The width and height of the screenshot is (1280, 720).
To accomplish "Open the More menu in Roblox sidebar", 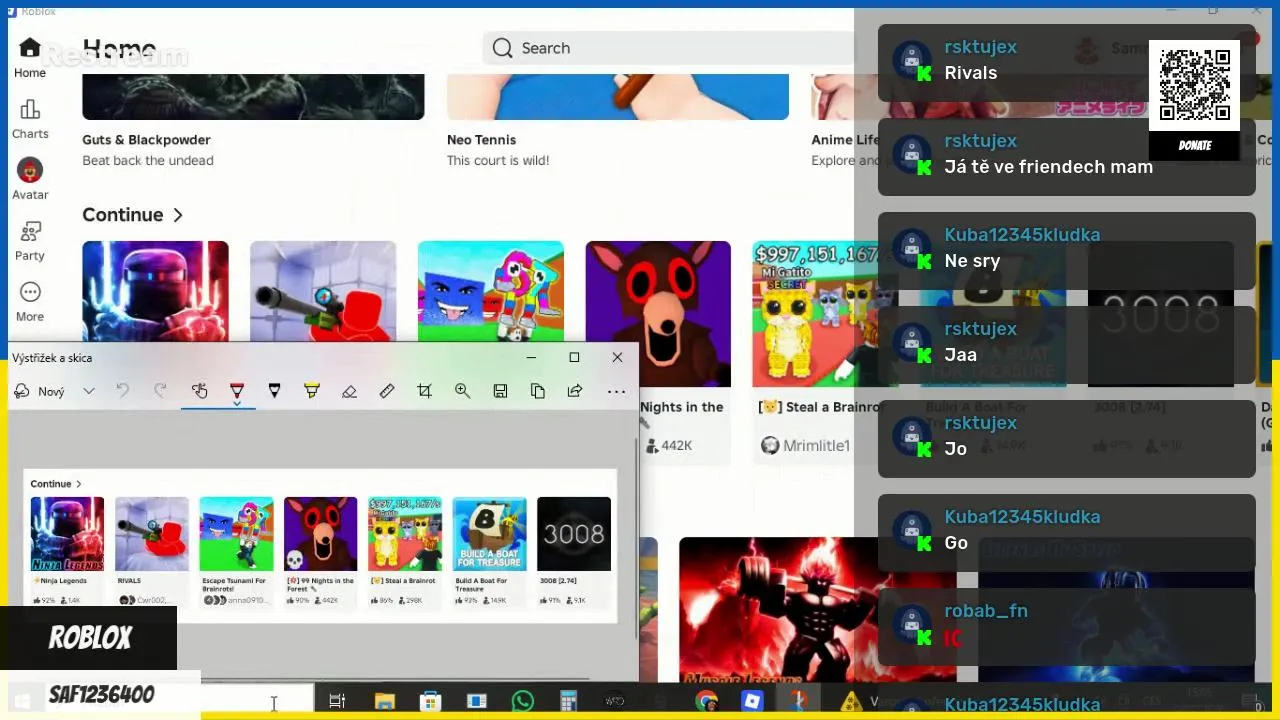I will (x=30, y=302).
